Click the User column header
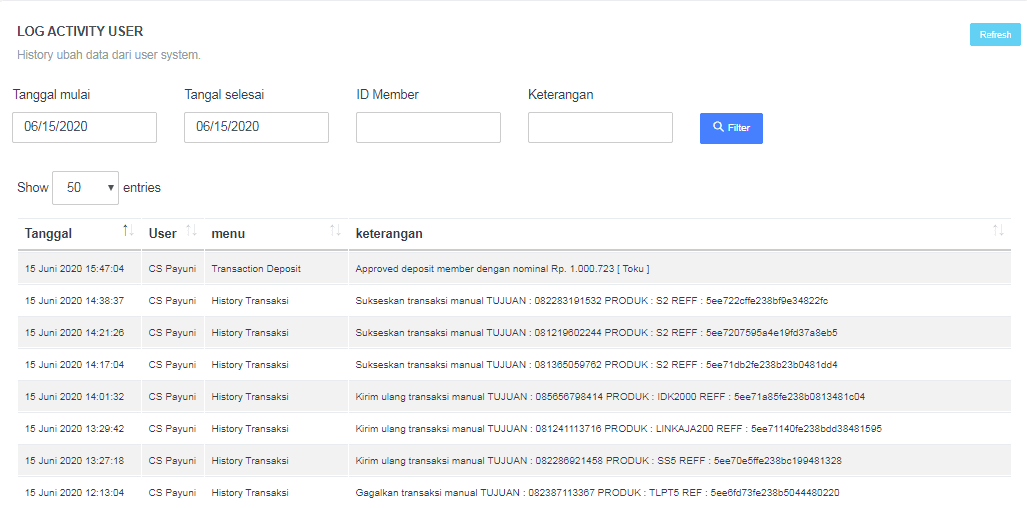The width and height of the screenshot is (1027, 508). [173, 234]
